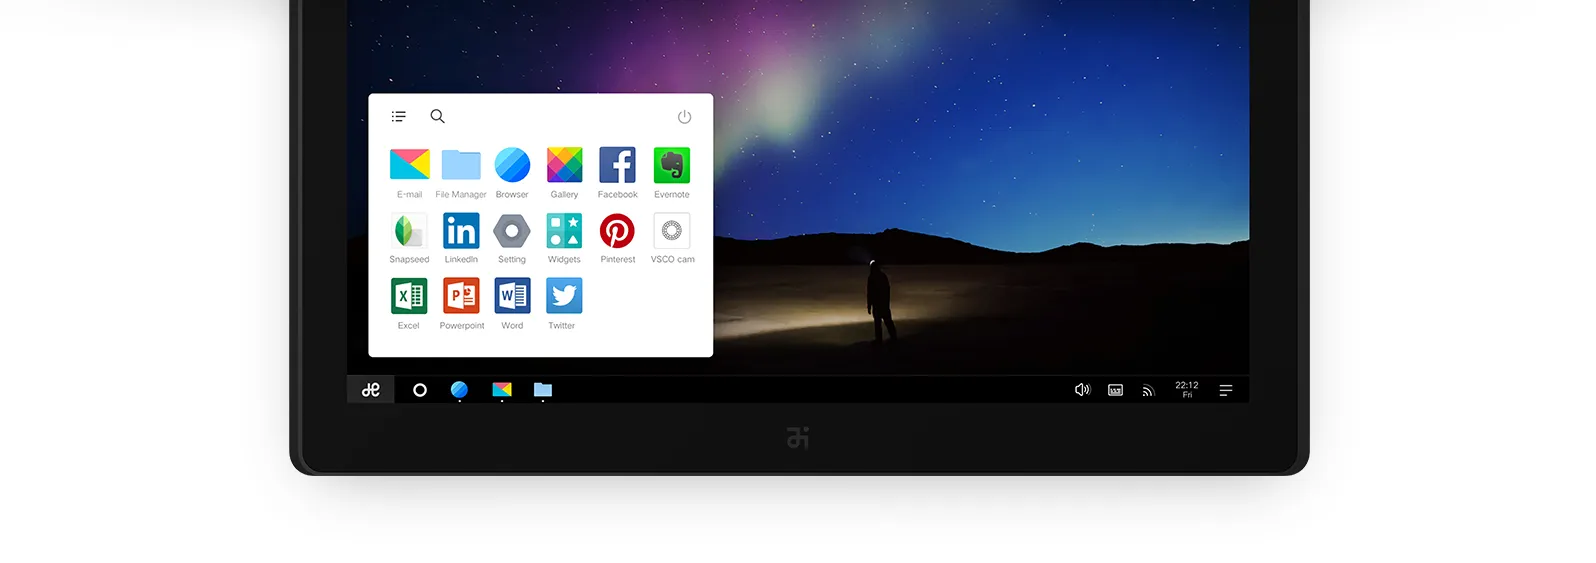
Task: Open the e-mail icon on the taskbar
Action: [502, 390]
